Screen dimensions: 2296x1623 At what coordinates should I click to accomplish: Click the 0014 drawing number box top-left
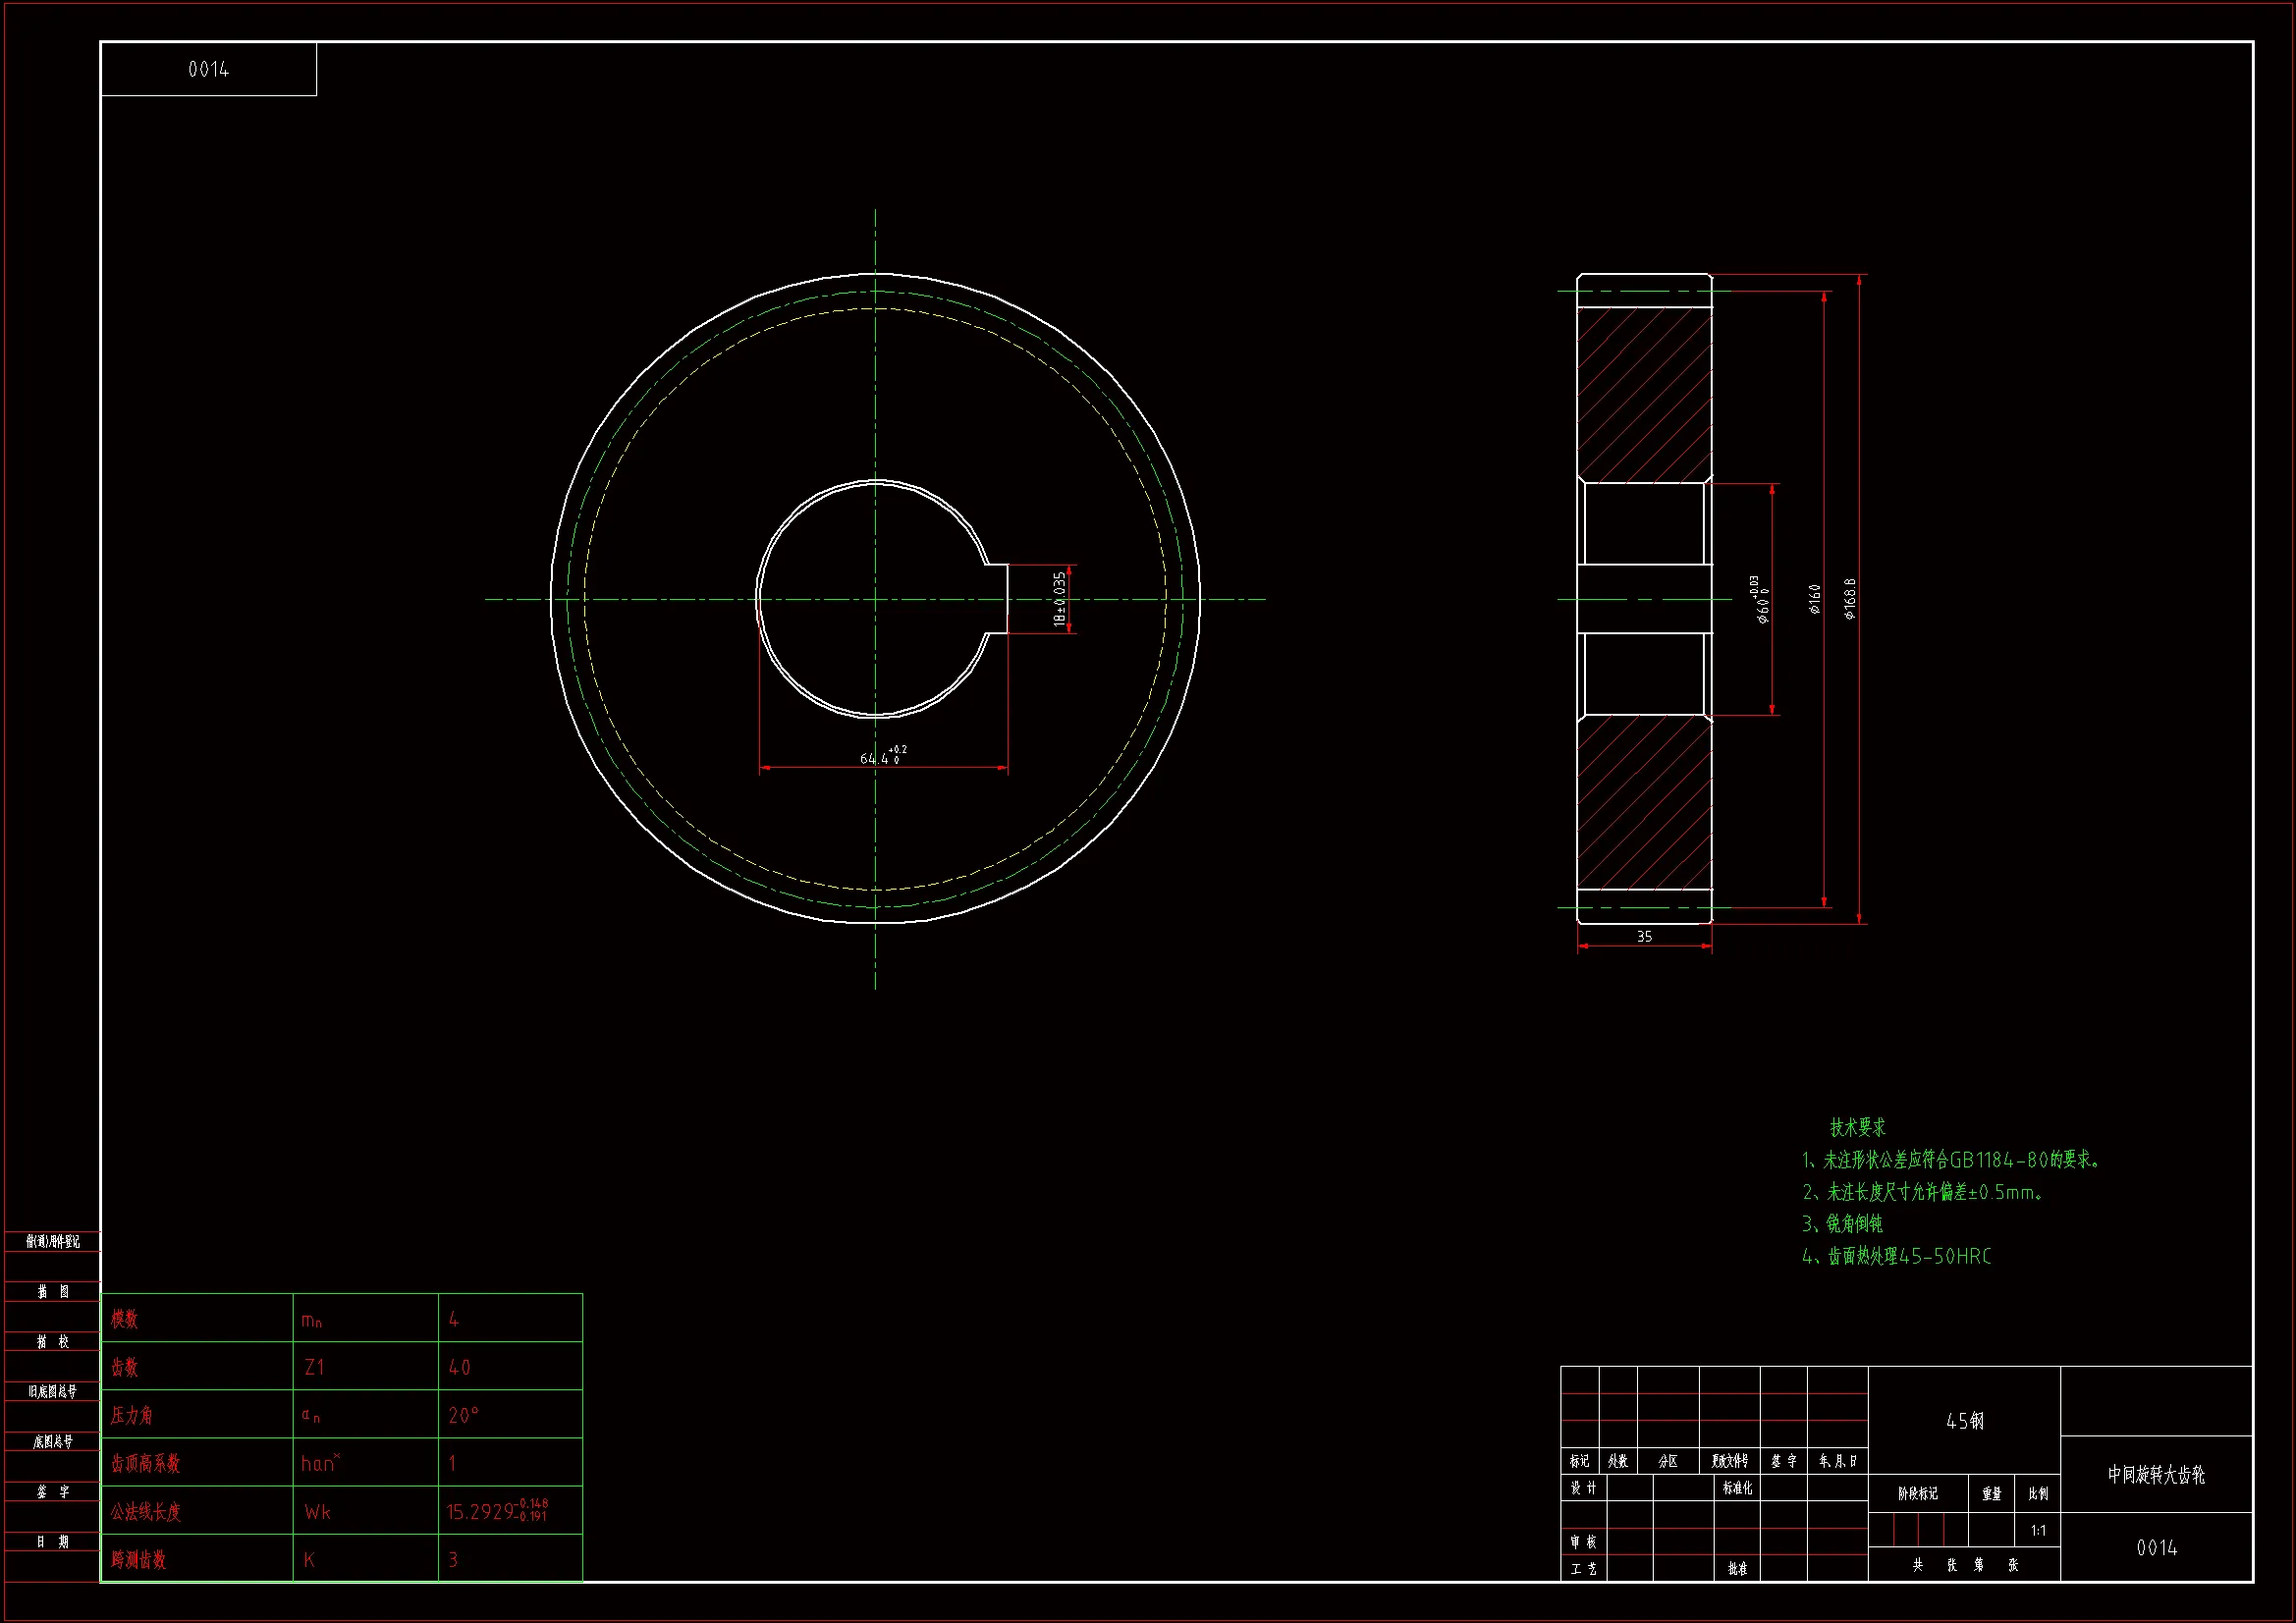pos(208,69)
